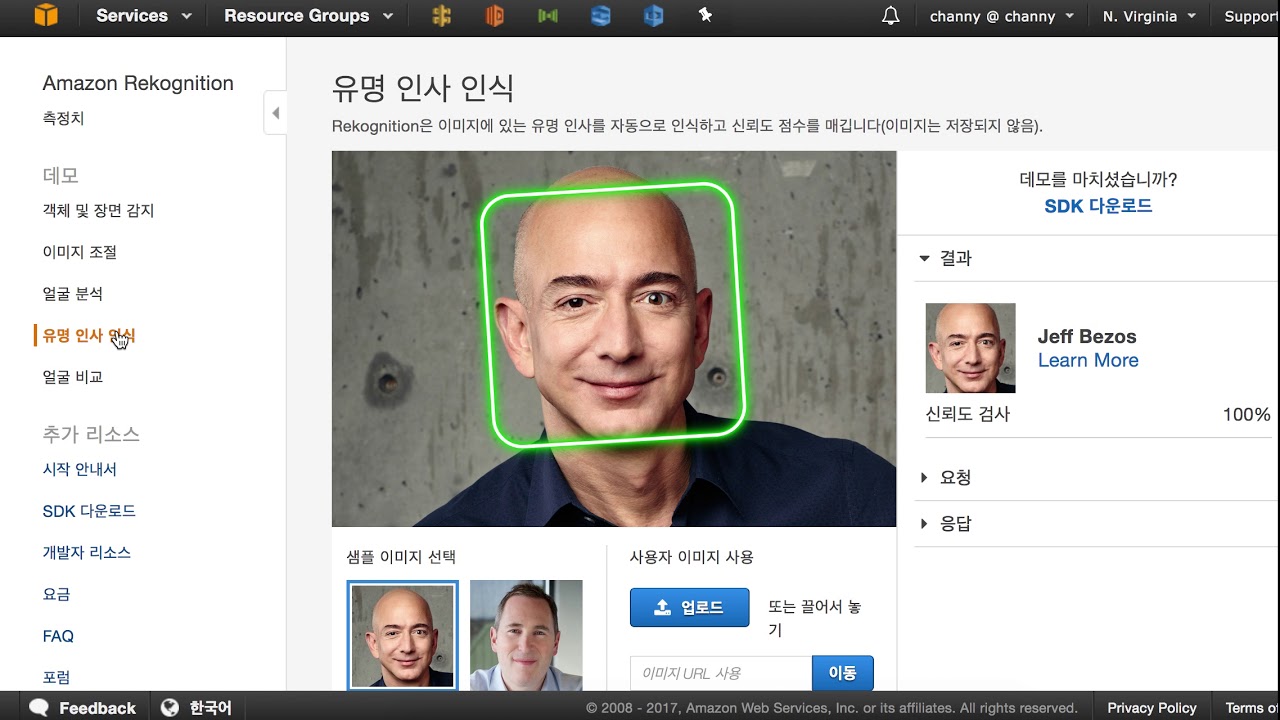Image resolution: width=1280 pixels, height=720 pixels.
Task: Click SDK 다운로드 in the results panel
Action: click(x=1098, y=206)
